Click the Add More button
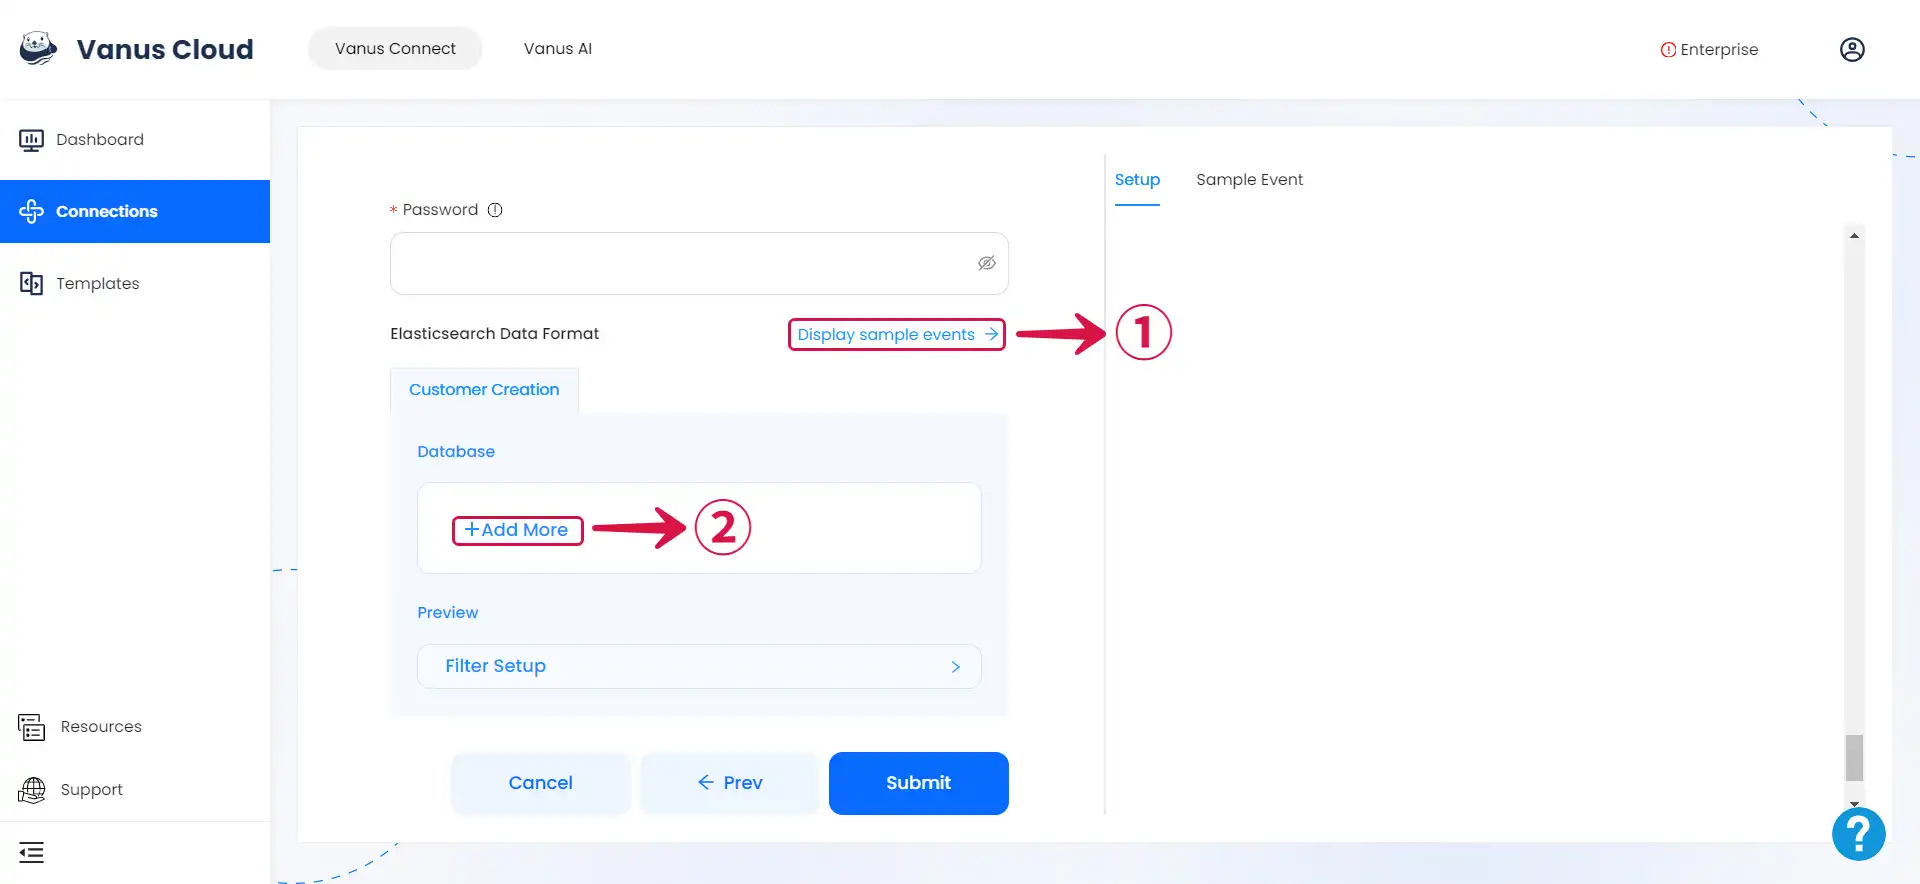The width and height of the screenshot is (1920, 884). tap(517, 530)
